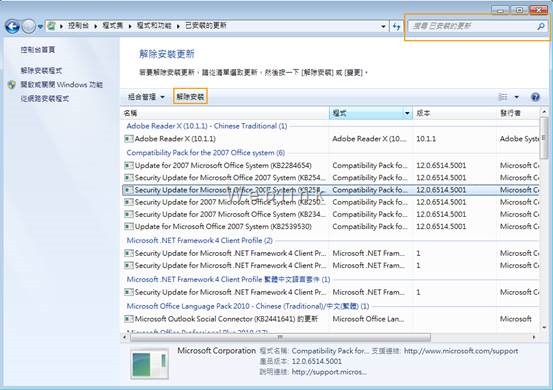
Task: Open the recent pages dropdown beside Forward
Action: point(40,26)
